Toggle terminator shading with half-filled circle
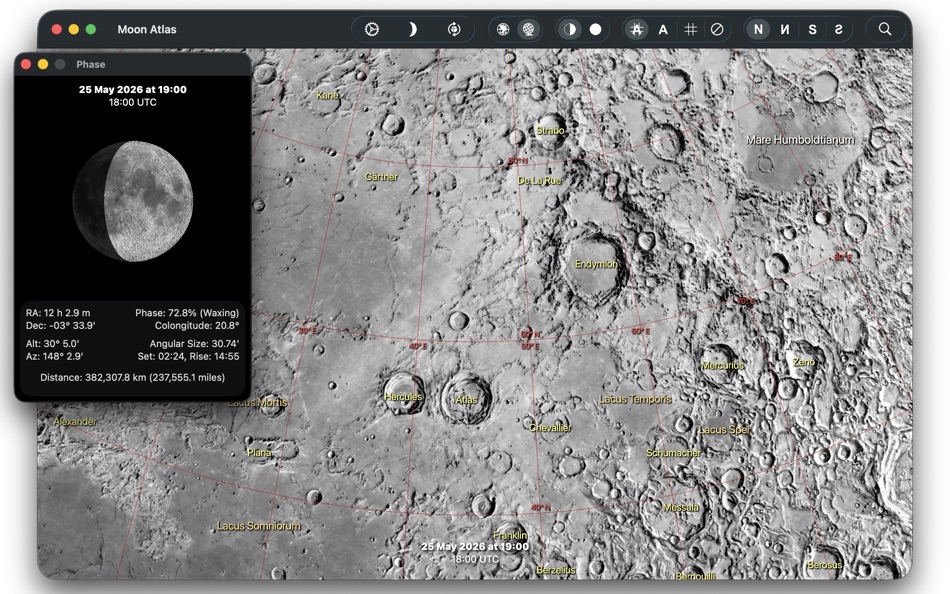950x594 pixels. click(570, 29)
